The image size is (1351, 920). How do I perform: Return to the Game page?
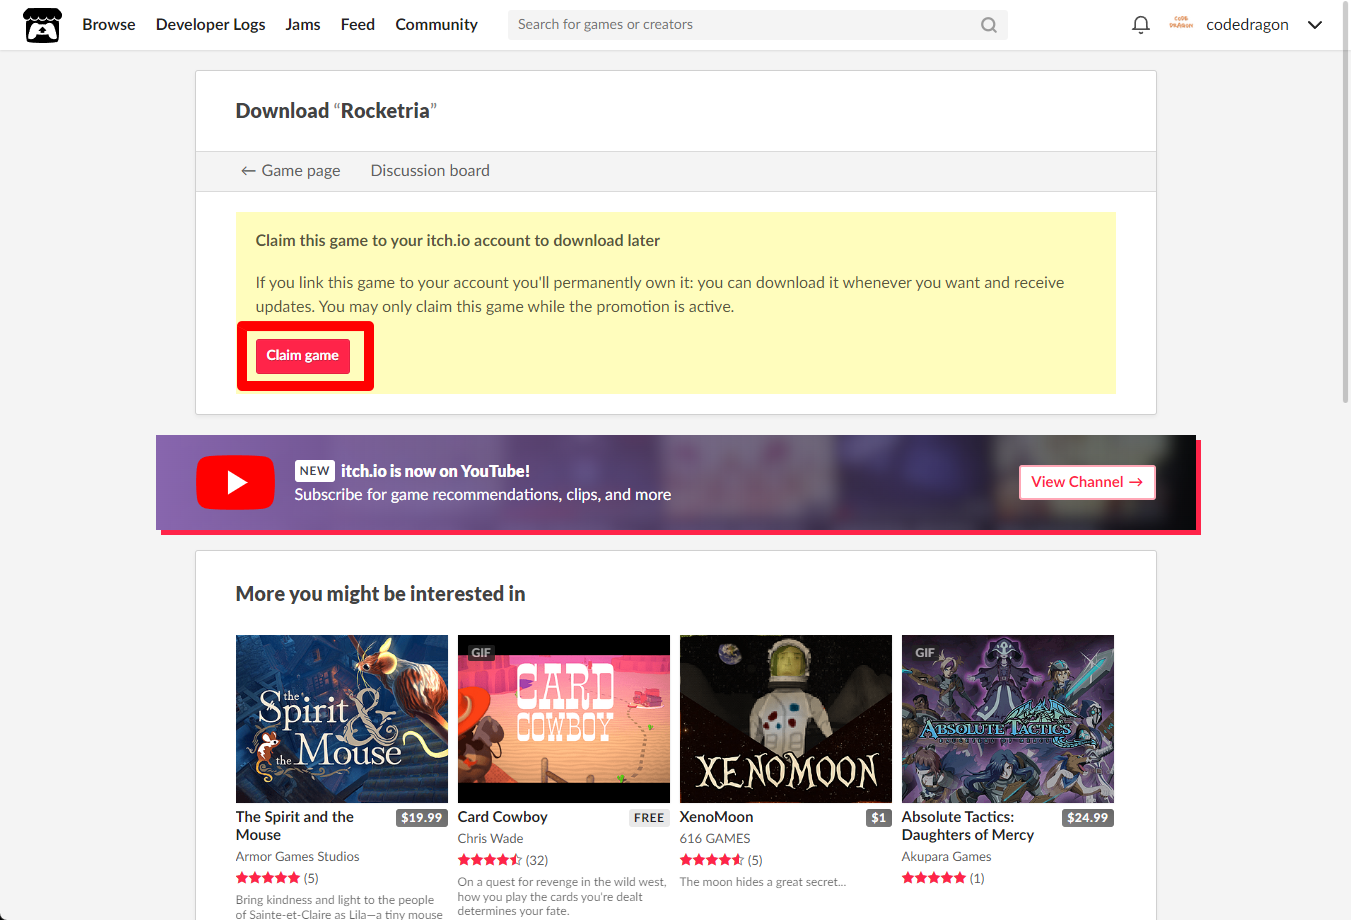point(290,170)
